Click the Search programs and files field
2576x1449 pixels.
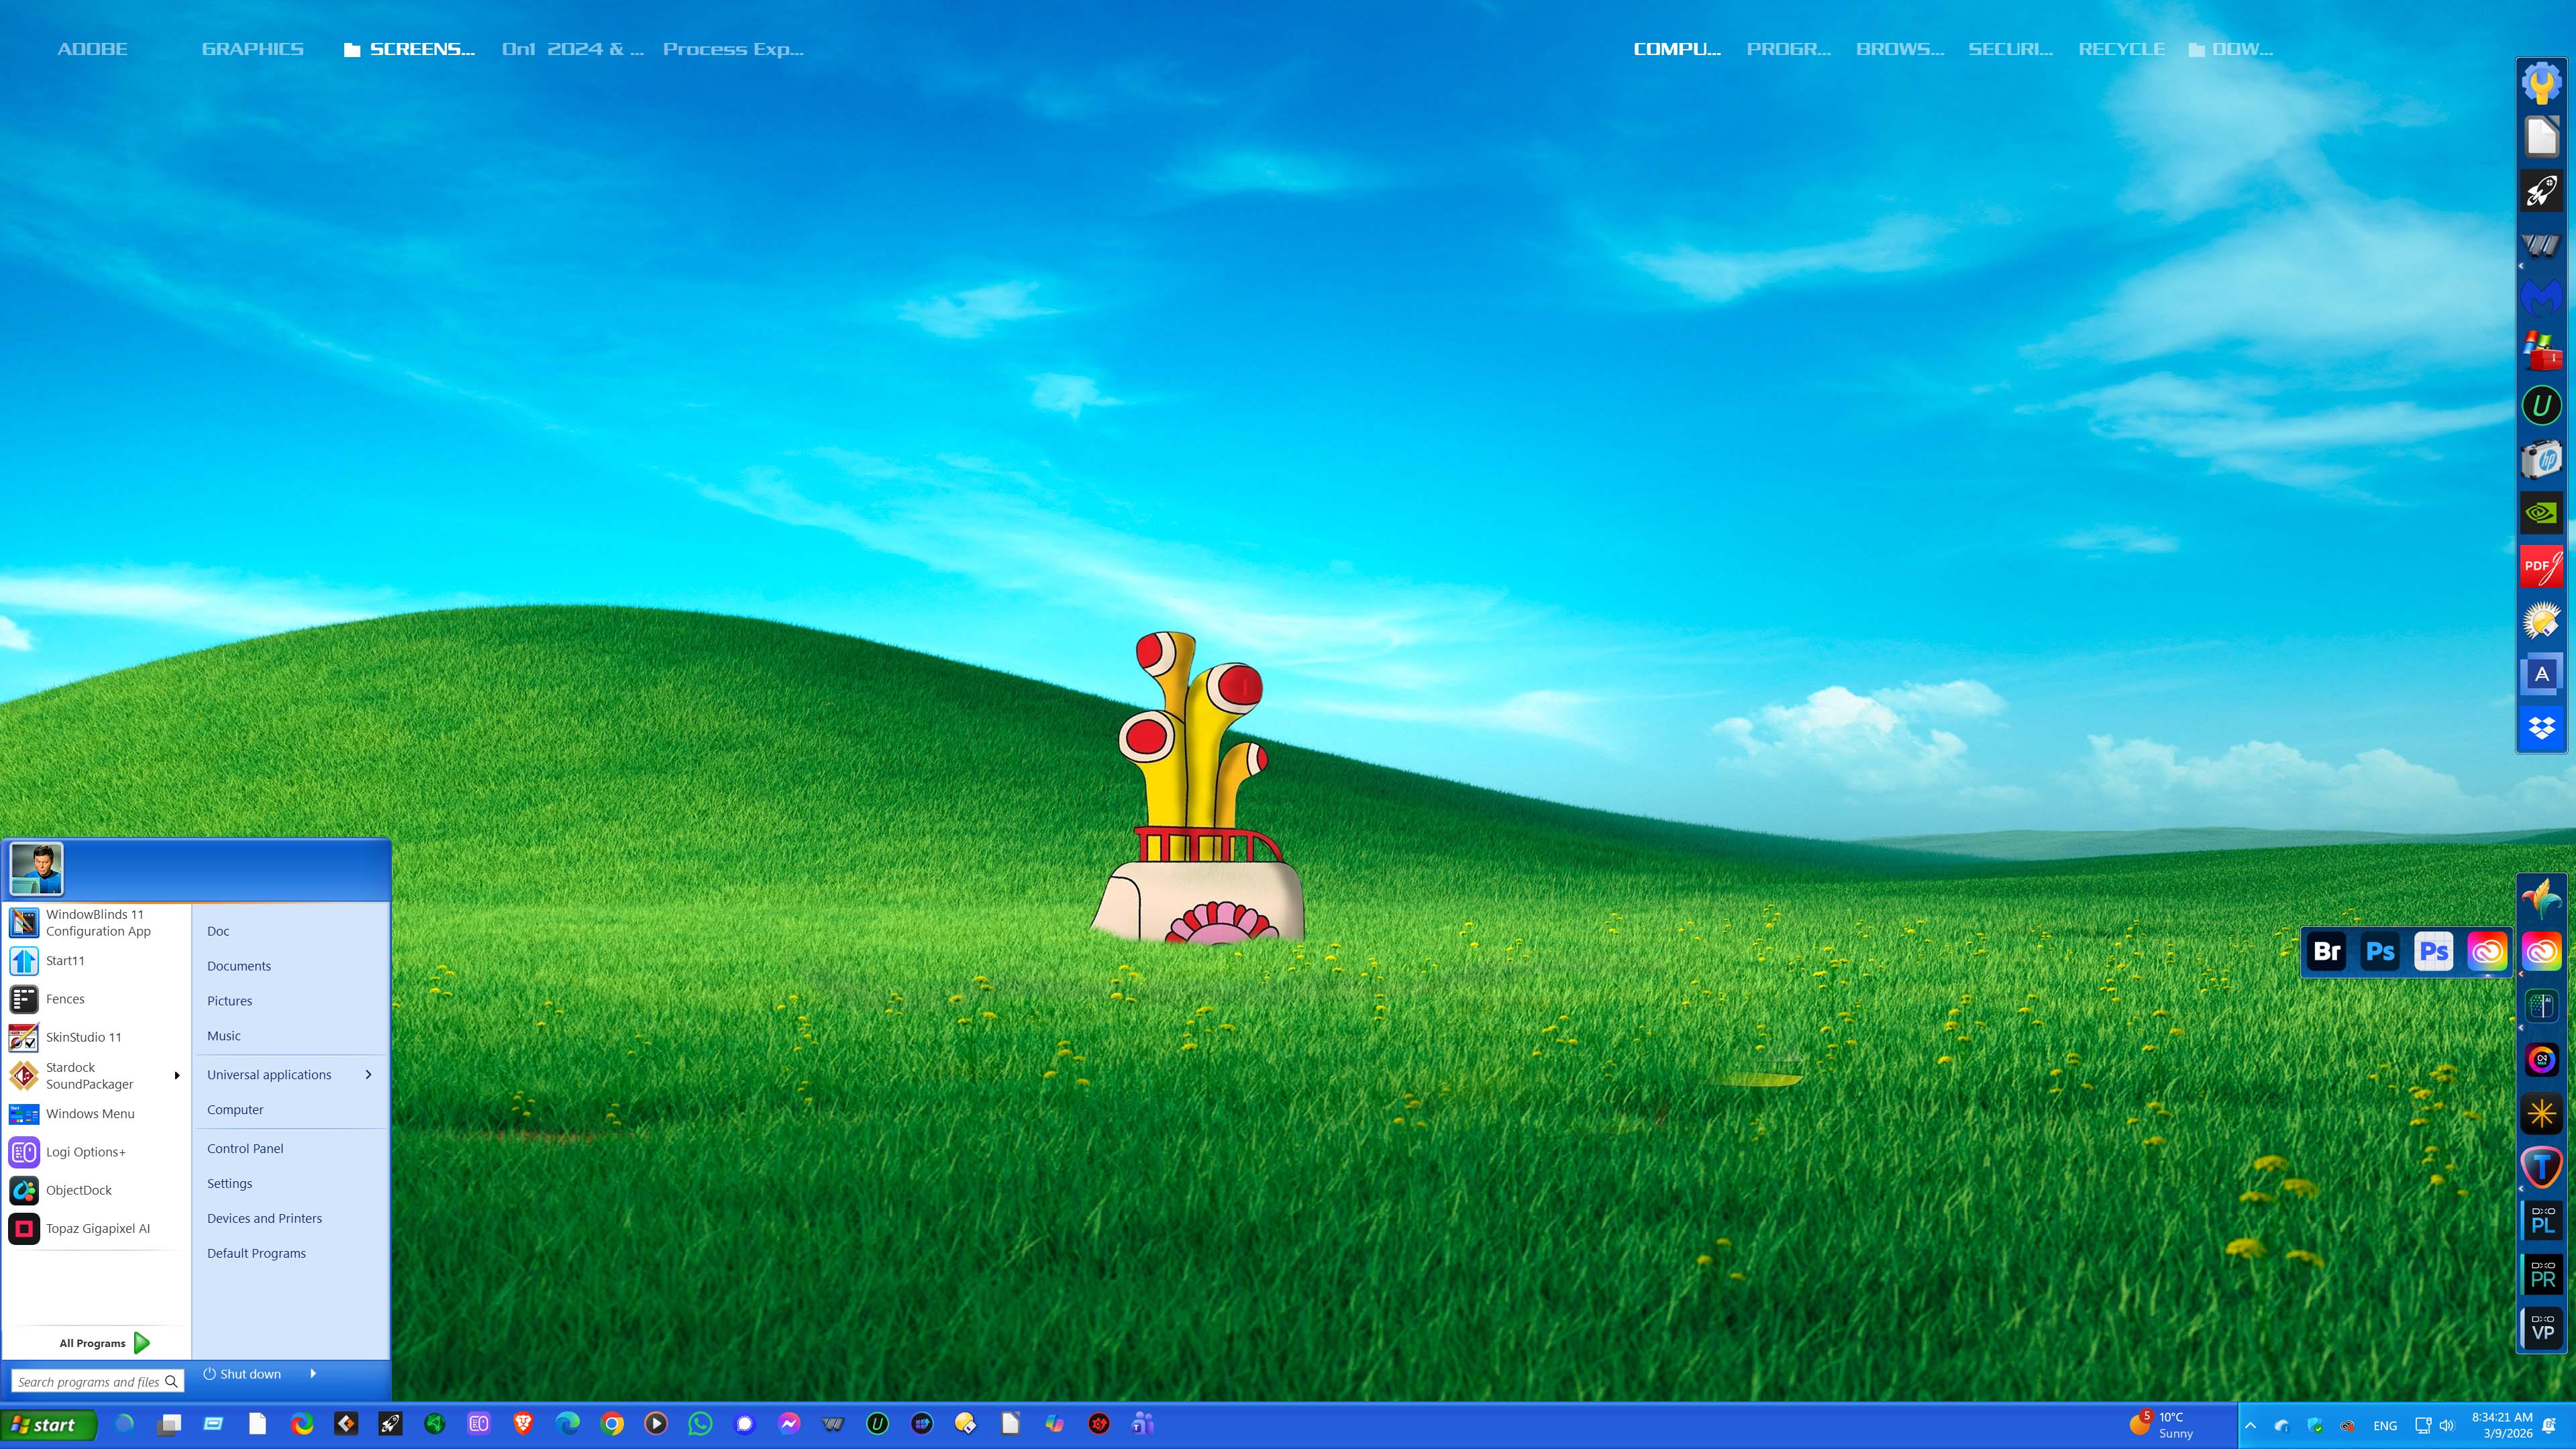pyautogui.click(x=88, y=1381)
